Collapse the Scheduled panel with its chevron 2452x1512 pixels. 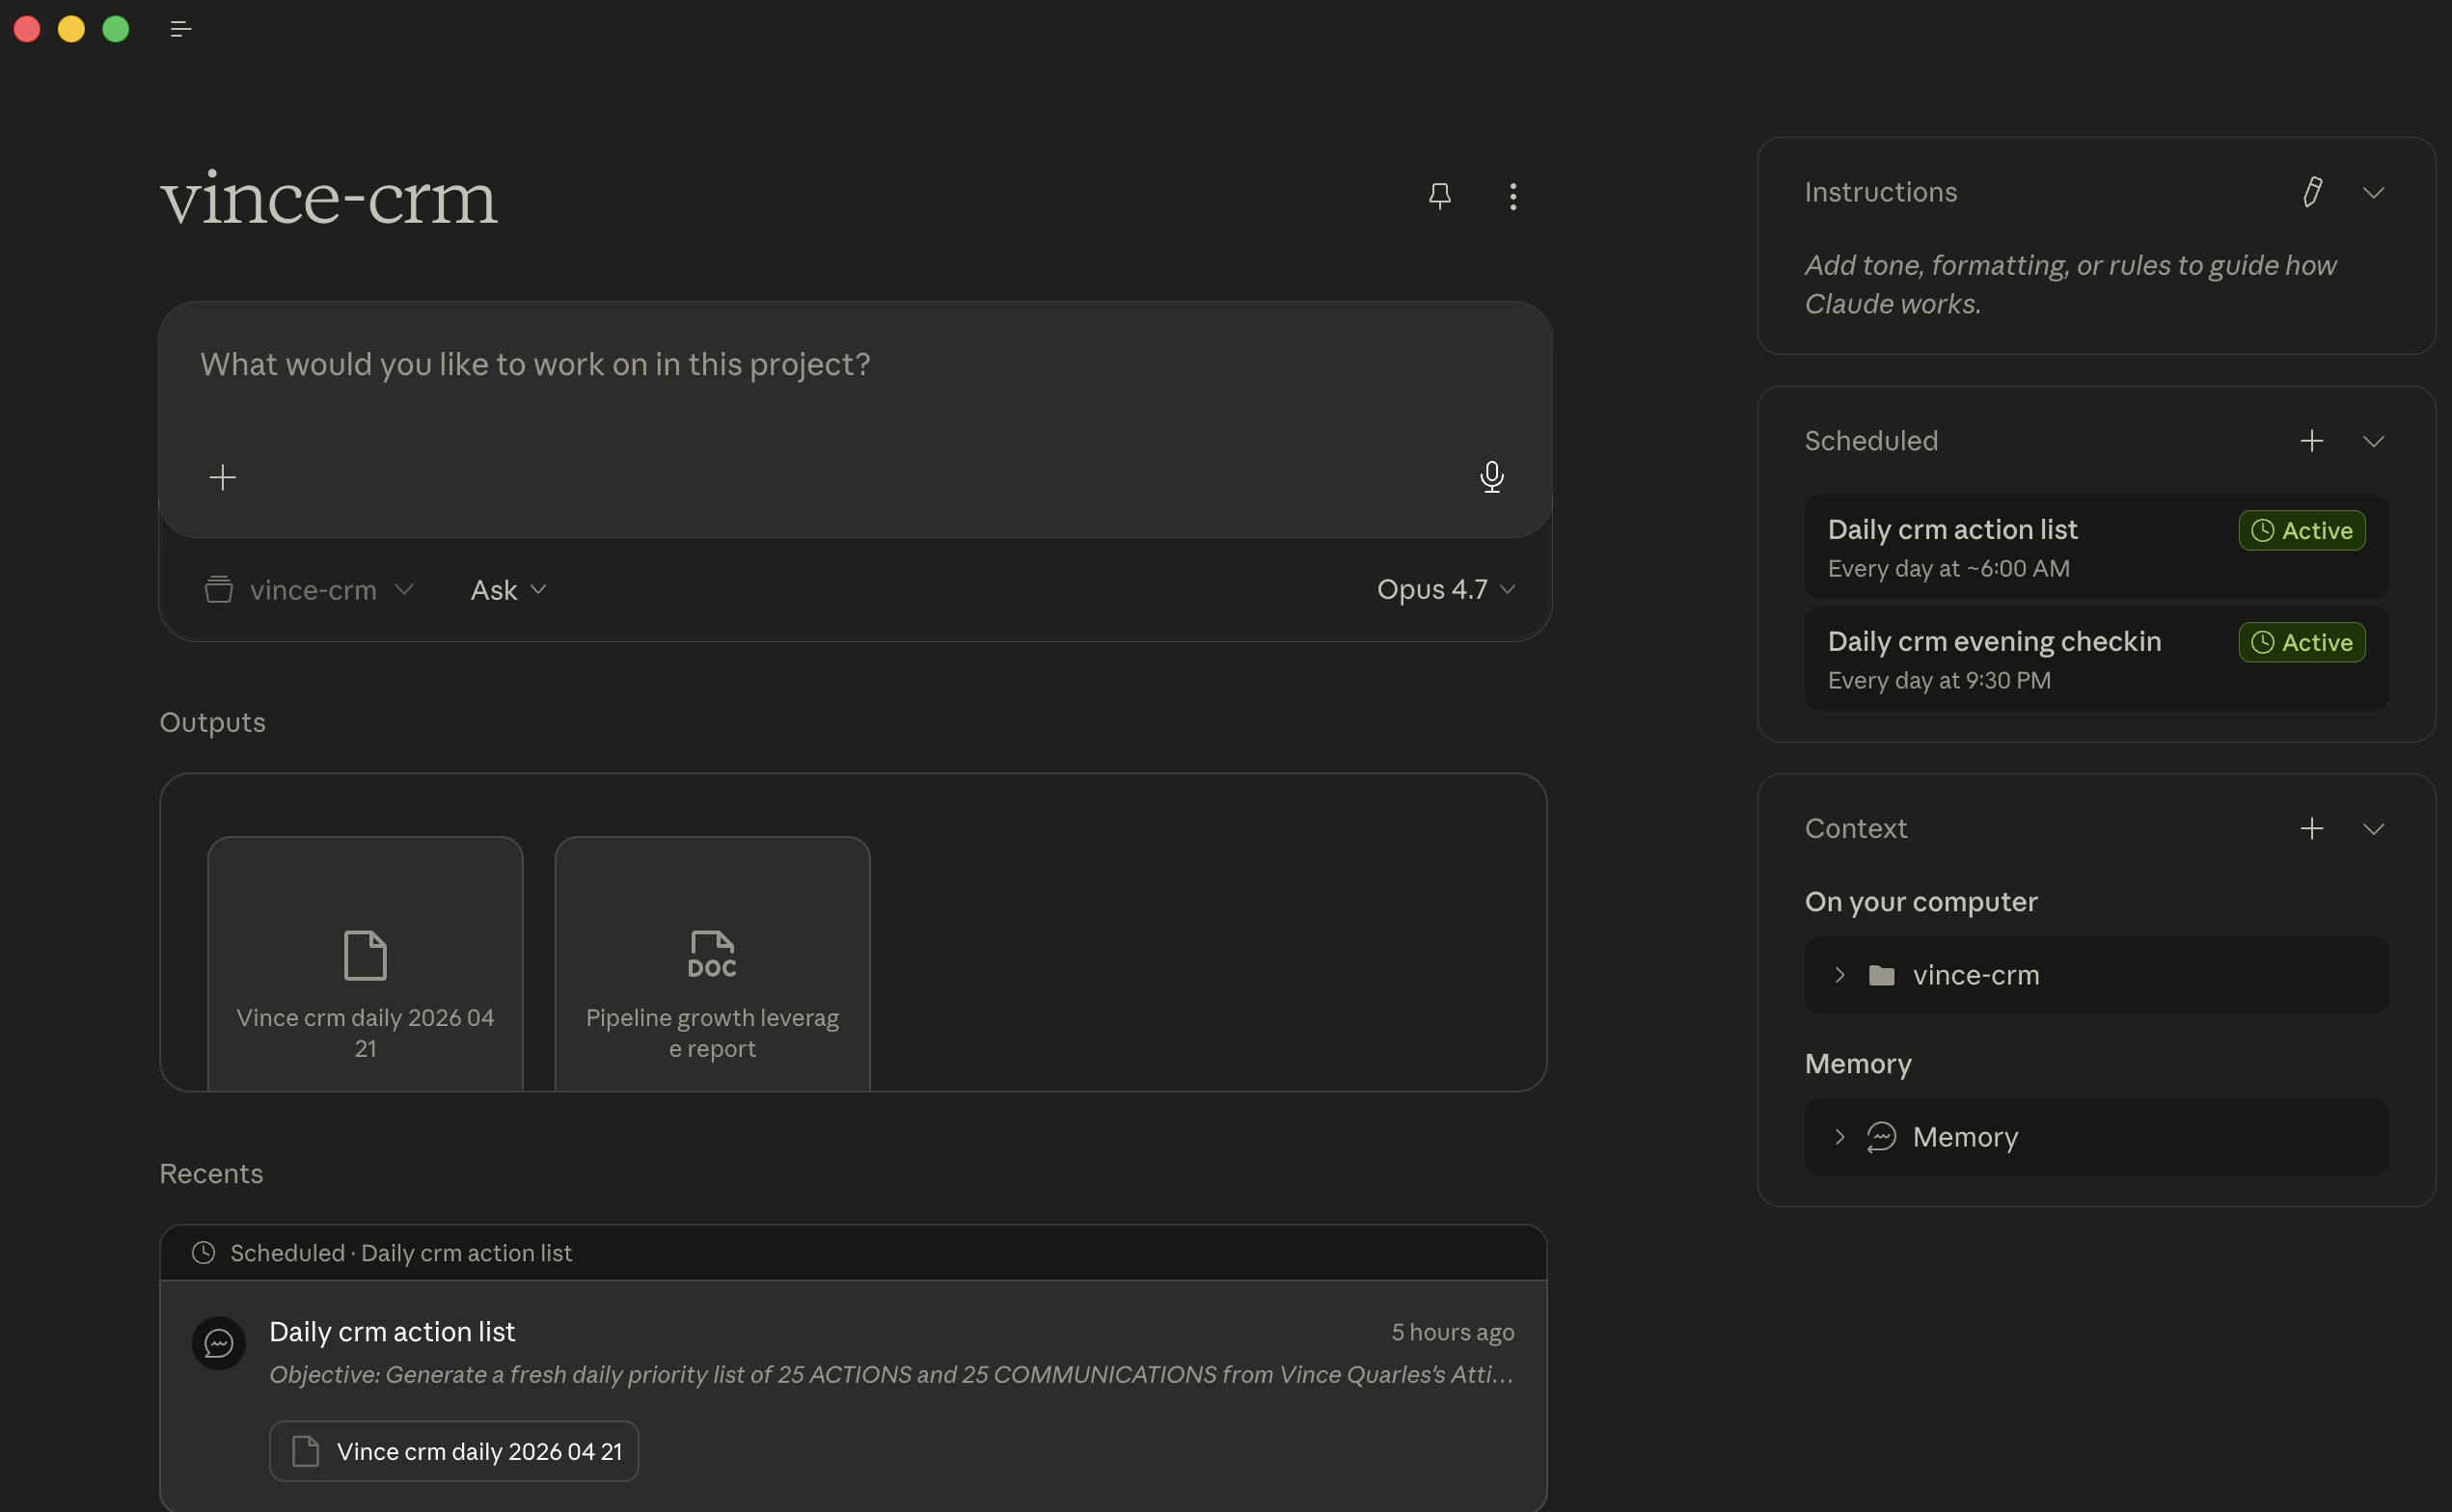2373,441
